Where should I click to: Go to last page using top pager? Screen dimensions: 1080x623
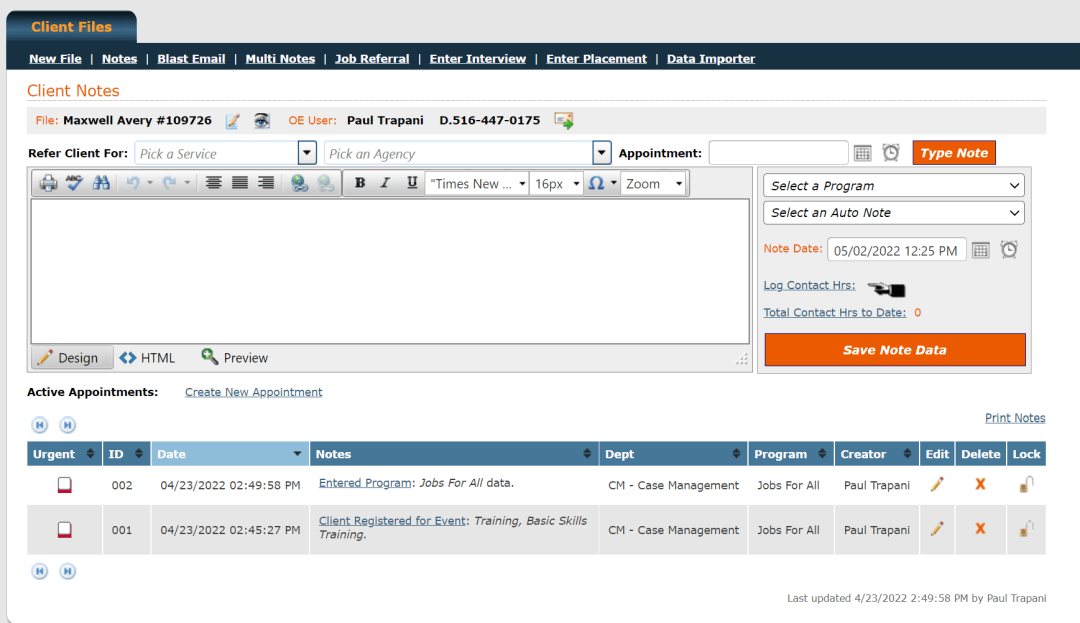pyautogui.click(x=68, y=425)
